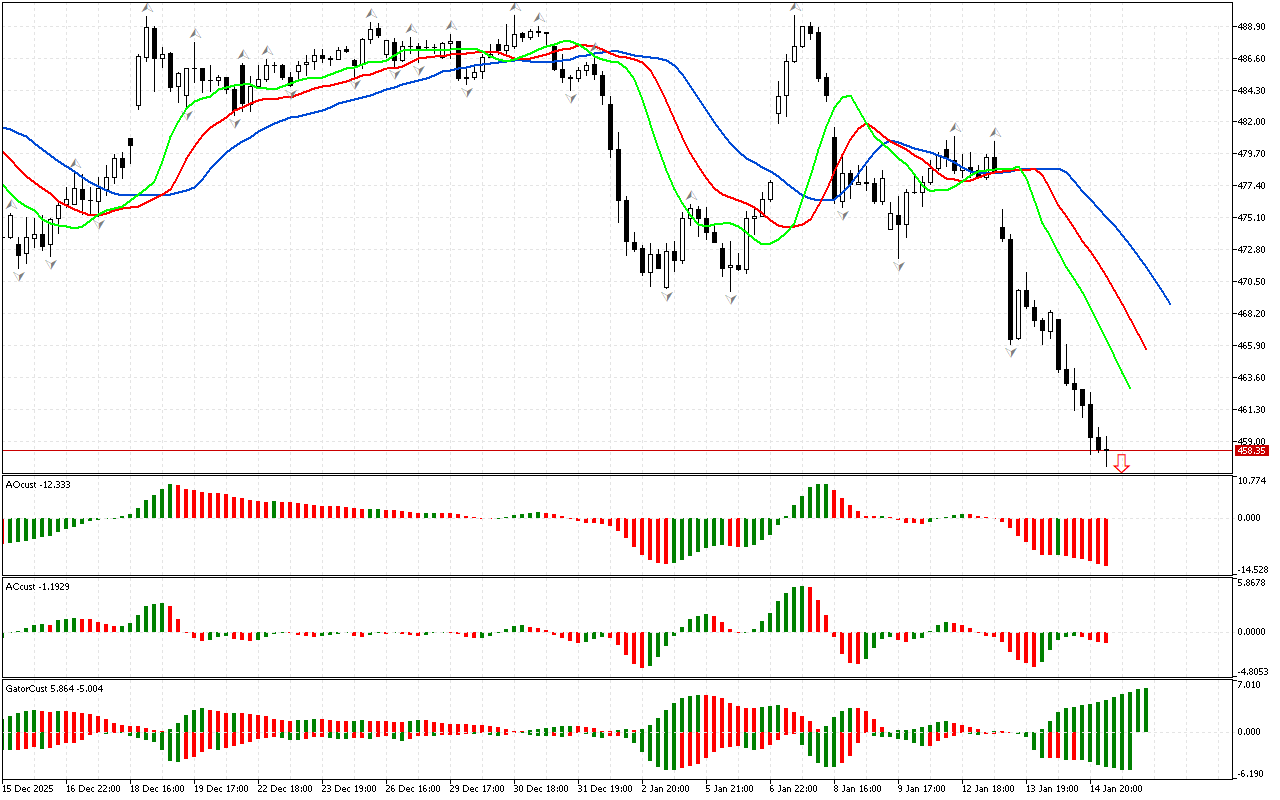Click the up fractal above the 23 Dec 19:00 high
Image resolution: width=1280 pixels, height=800 pixels.
coord(372,12)
